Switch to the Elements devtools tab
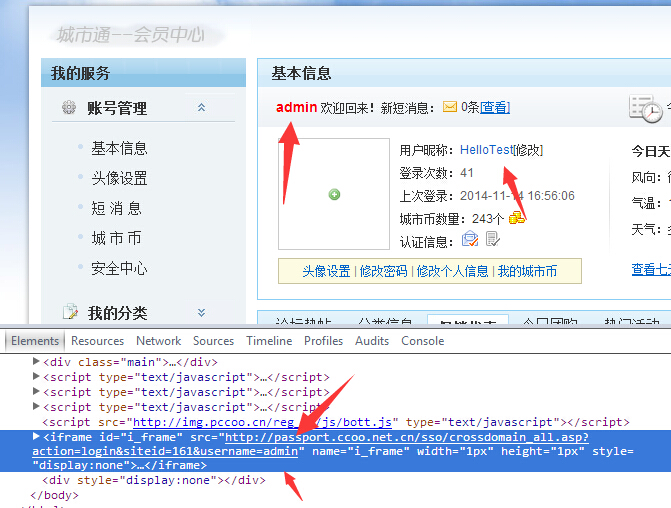The height and width of the screenshot is (508, 671). [x=35, y=341]
